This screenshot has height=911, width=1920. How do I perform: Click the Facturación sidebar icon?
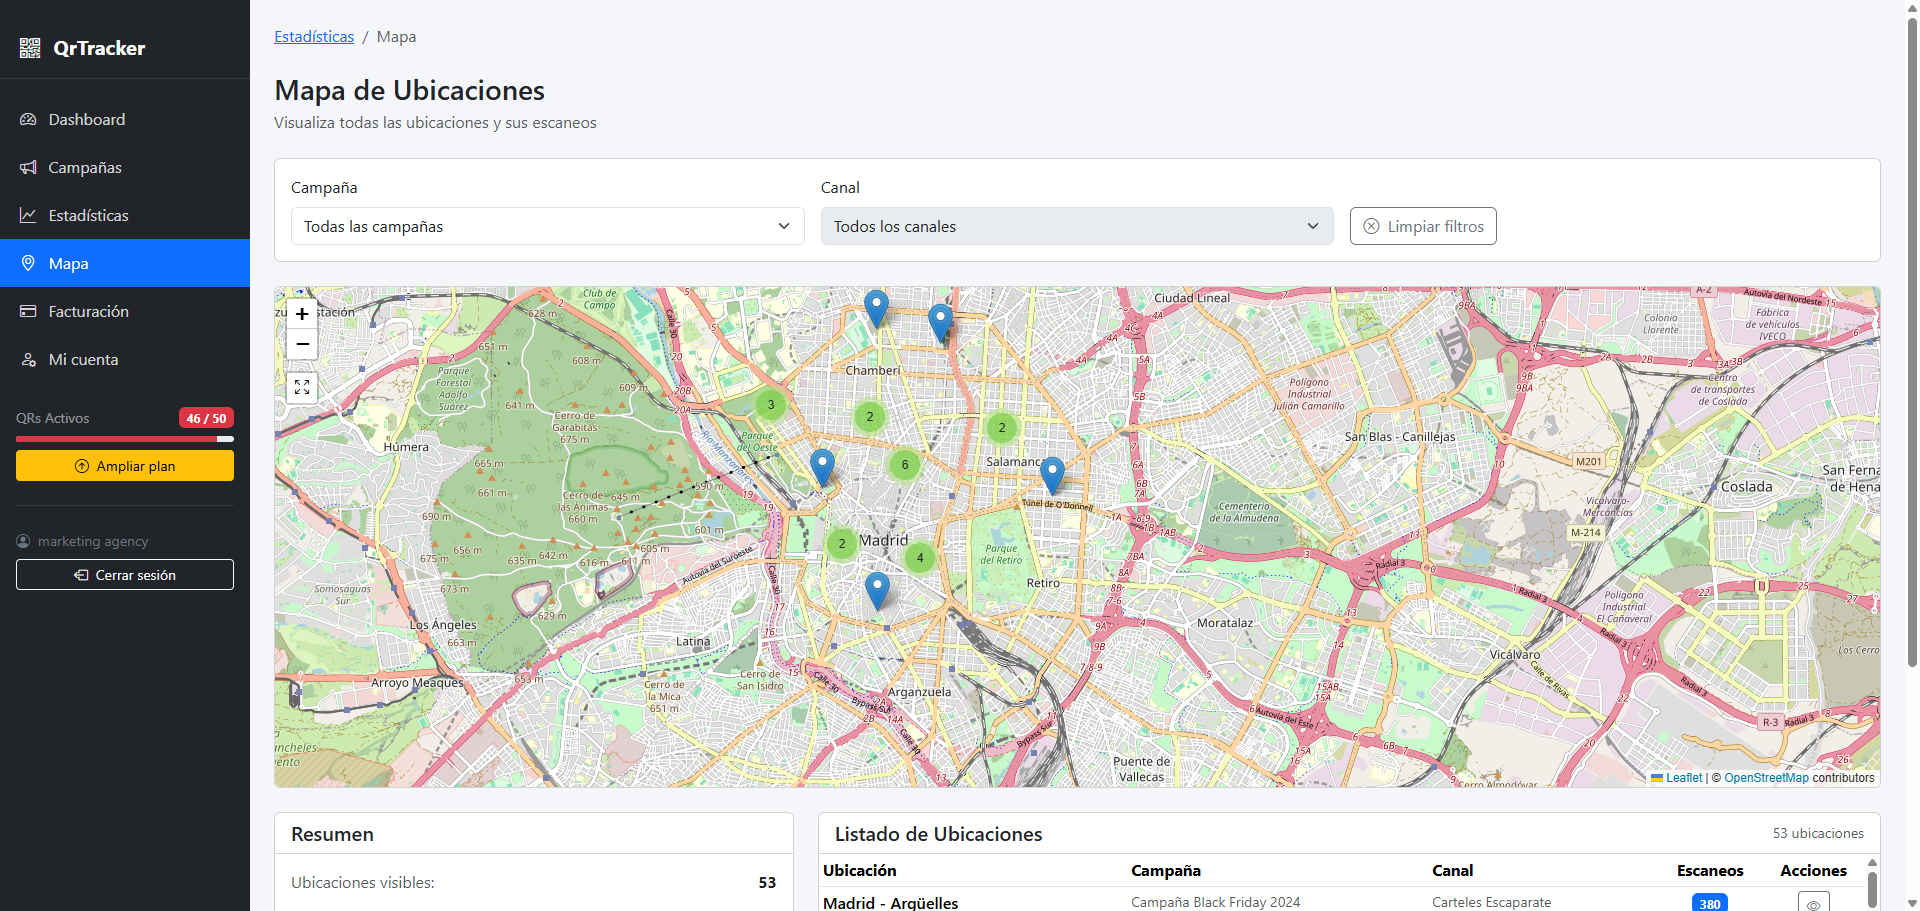click(28, 311)
